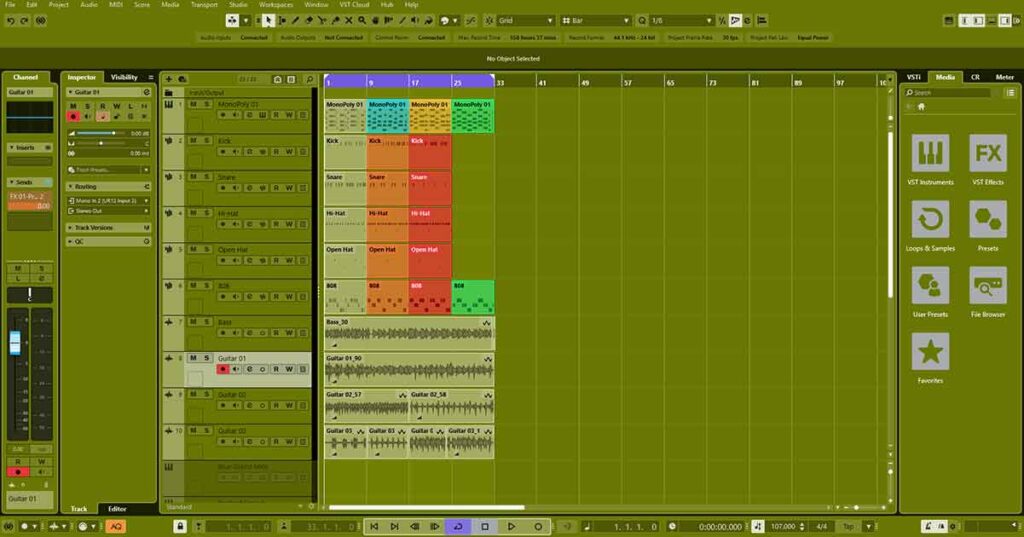The width and height of the screenshot is (1024, 537).
Task: Expand the Routing section in Inspector
Action: pos(108,187)
